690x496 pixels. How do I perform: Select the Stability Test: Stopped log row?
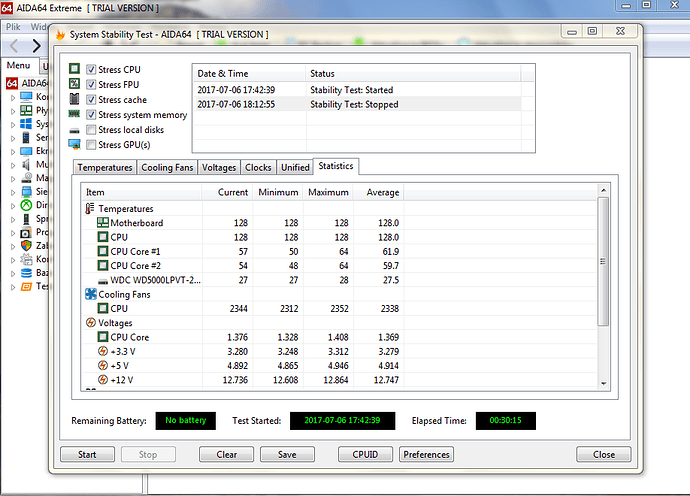coord(357,104)
